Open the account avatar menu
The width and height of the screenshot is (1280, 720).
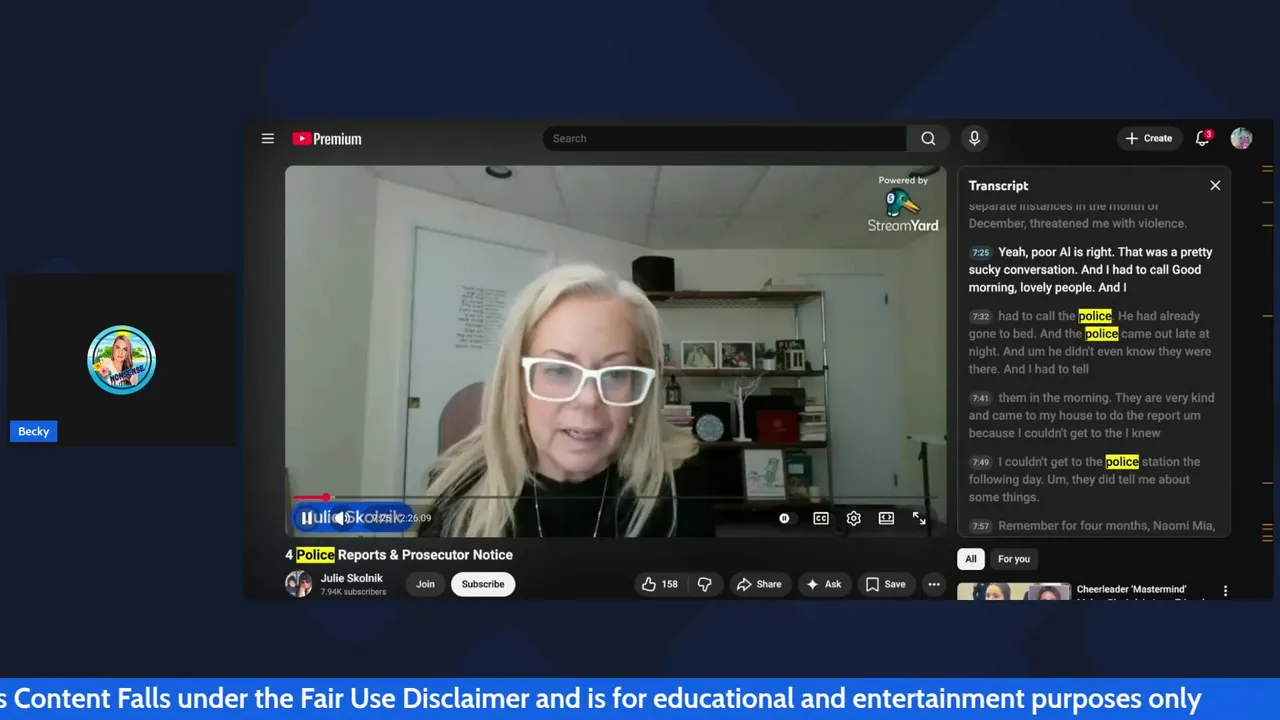[x=1241, y=139]
